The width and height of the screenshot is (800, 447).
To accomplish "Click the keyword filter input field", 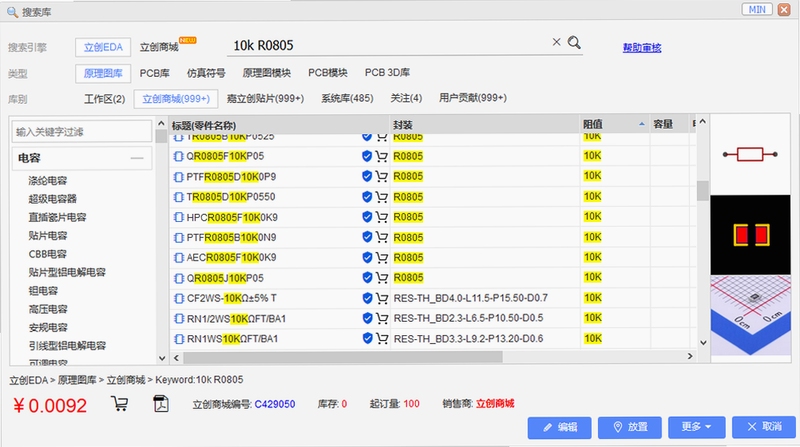I will (82, 132).
